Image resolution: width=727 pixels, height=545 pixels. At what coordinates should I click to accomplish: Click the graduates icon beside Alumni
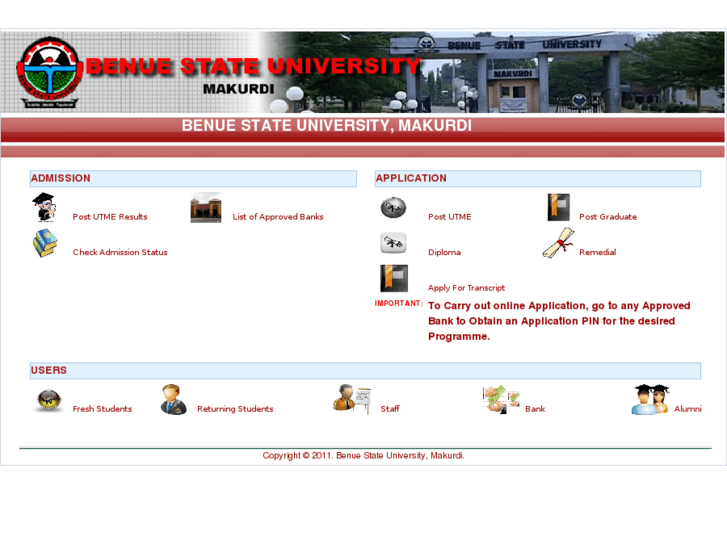(x=650, y=399)
